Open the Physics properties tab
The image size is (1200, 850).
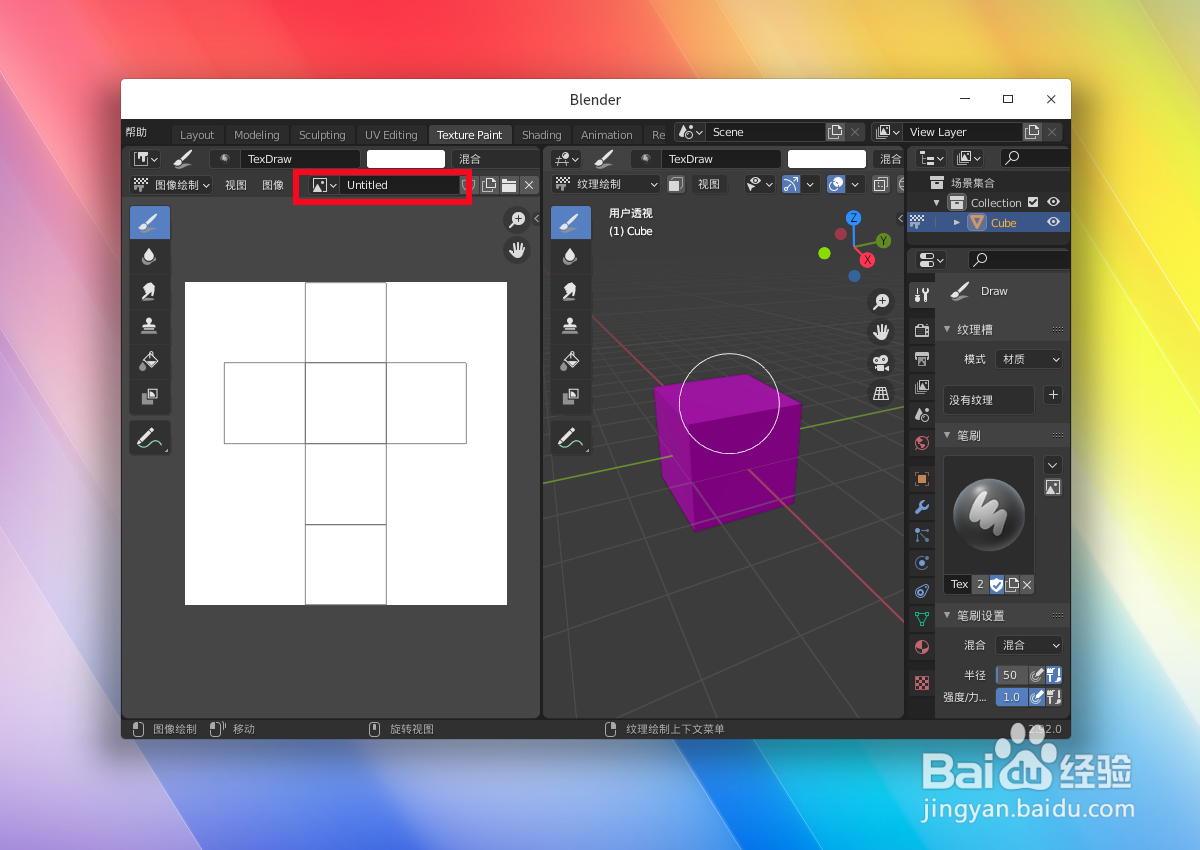[922, 563]
